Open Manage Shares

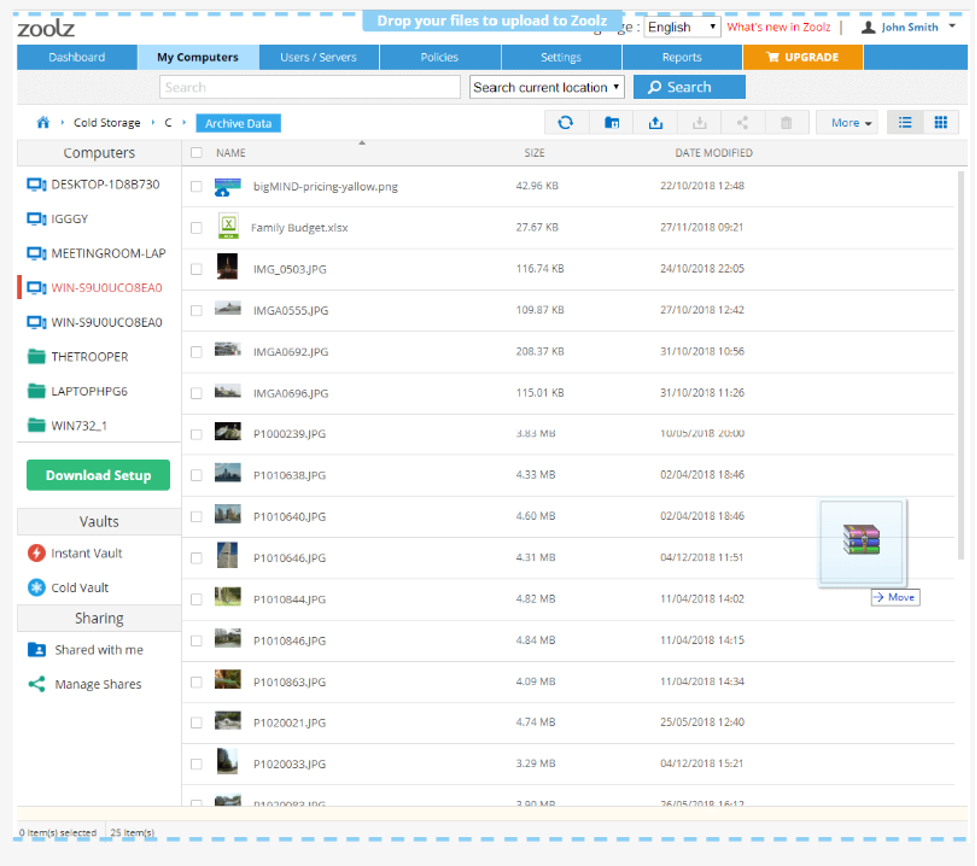point(85,684)
